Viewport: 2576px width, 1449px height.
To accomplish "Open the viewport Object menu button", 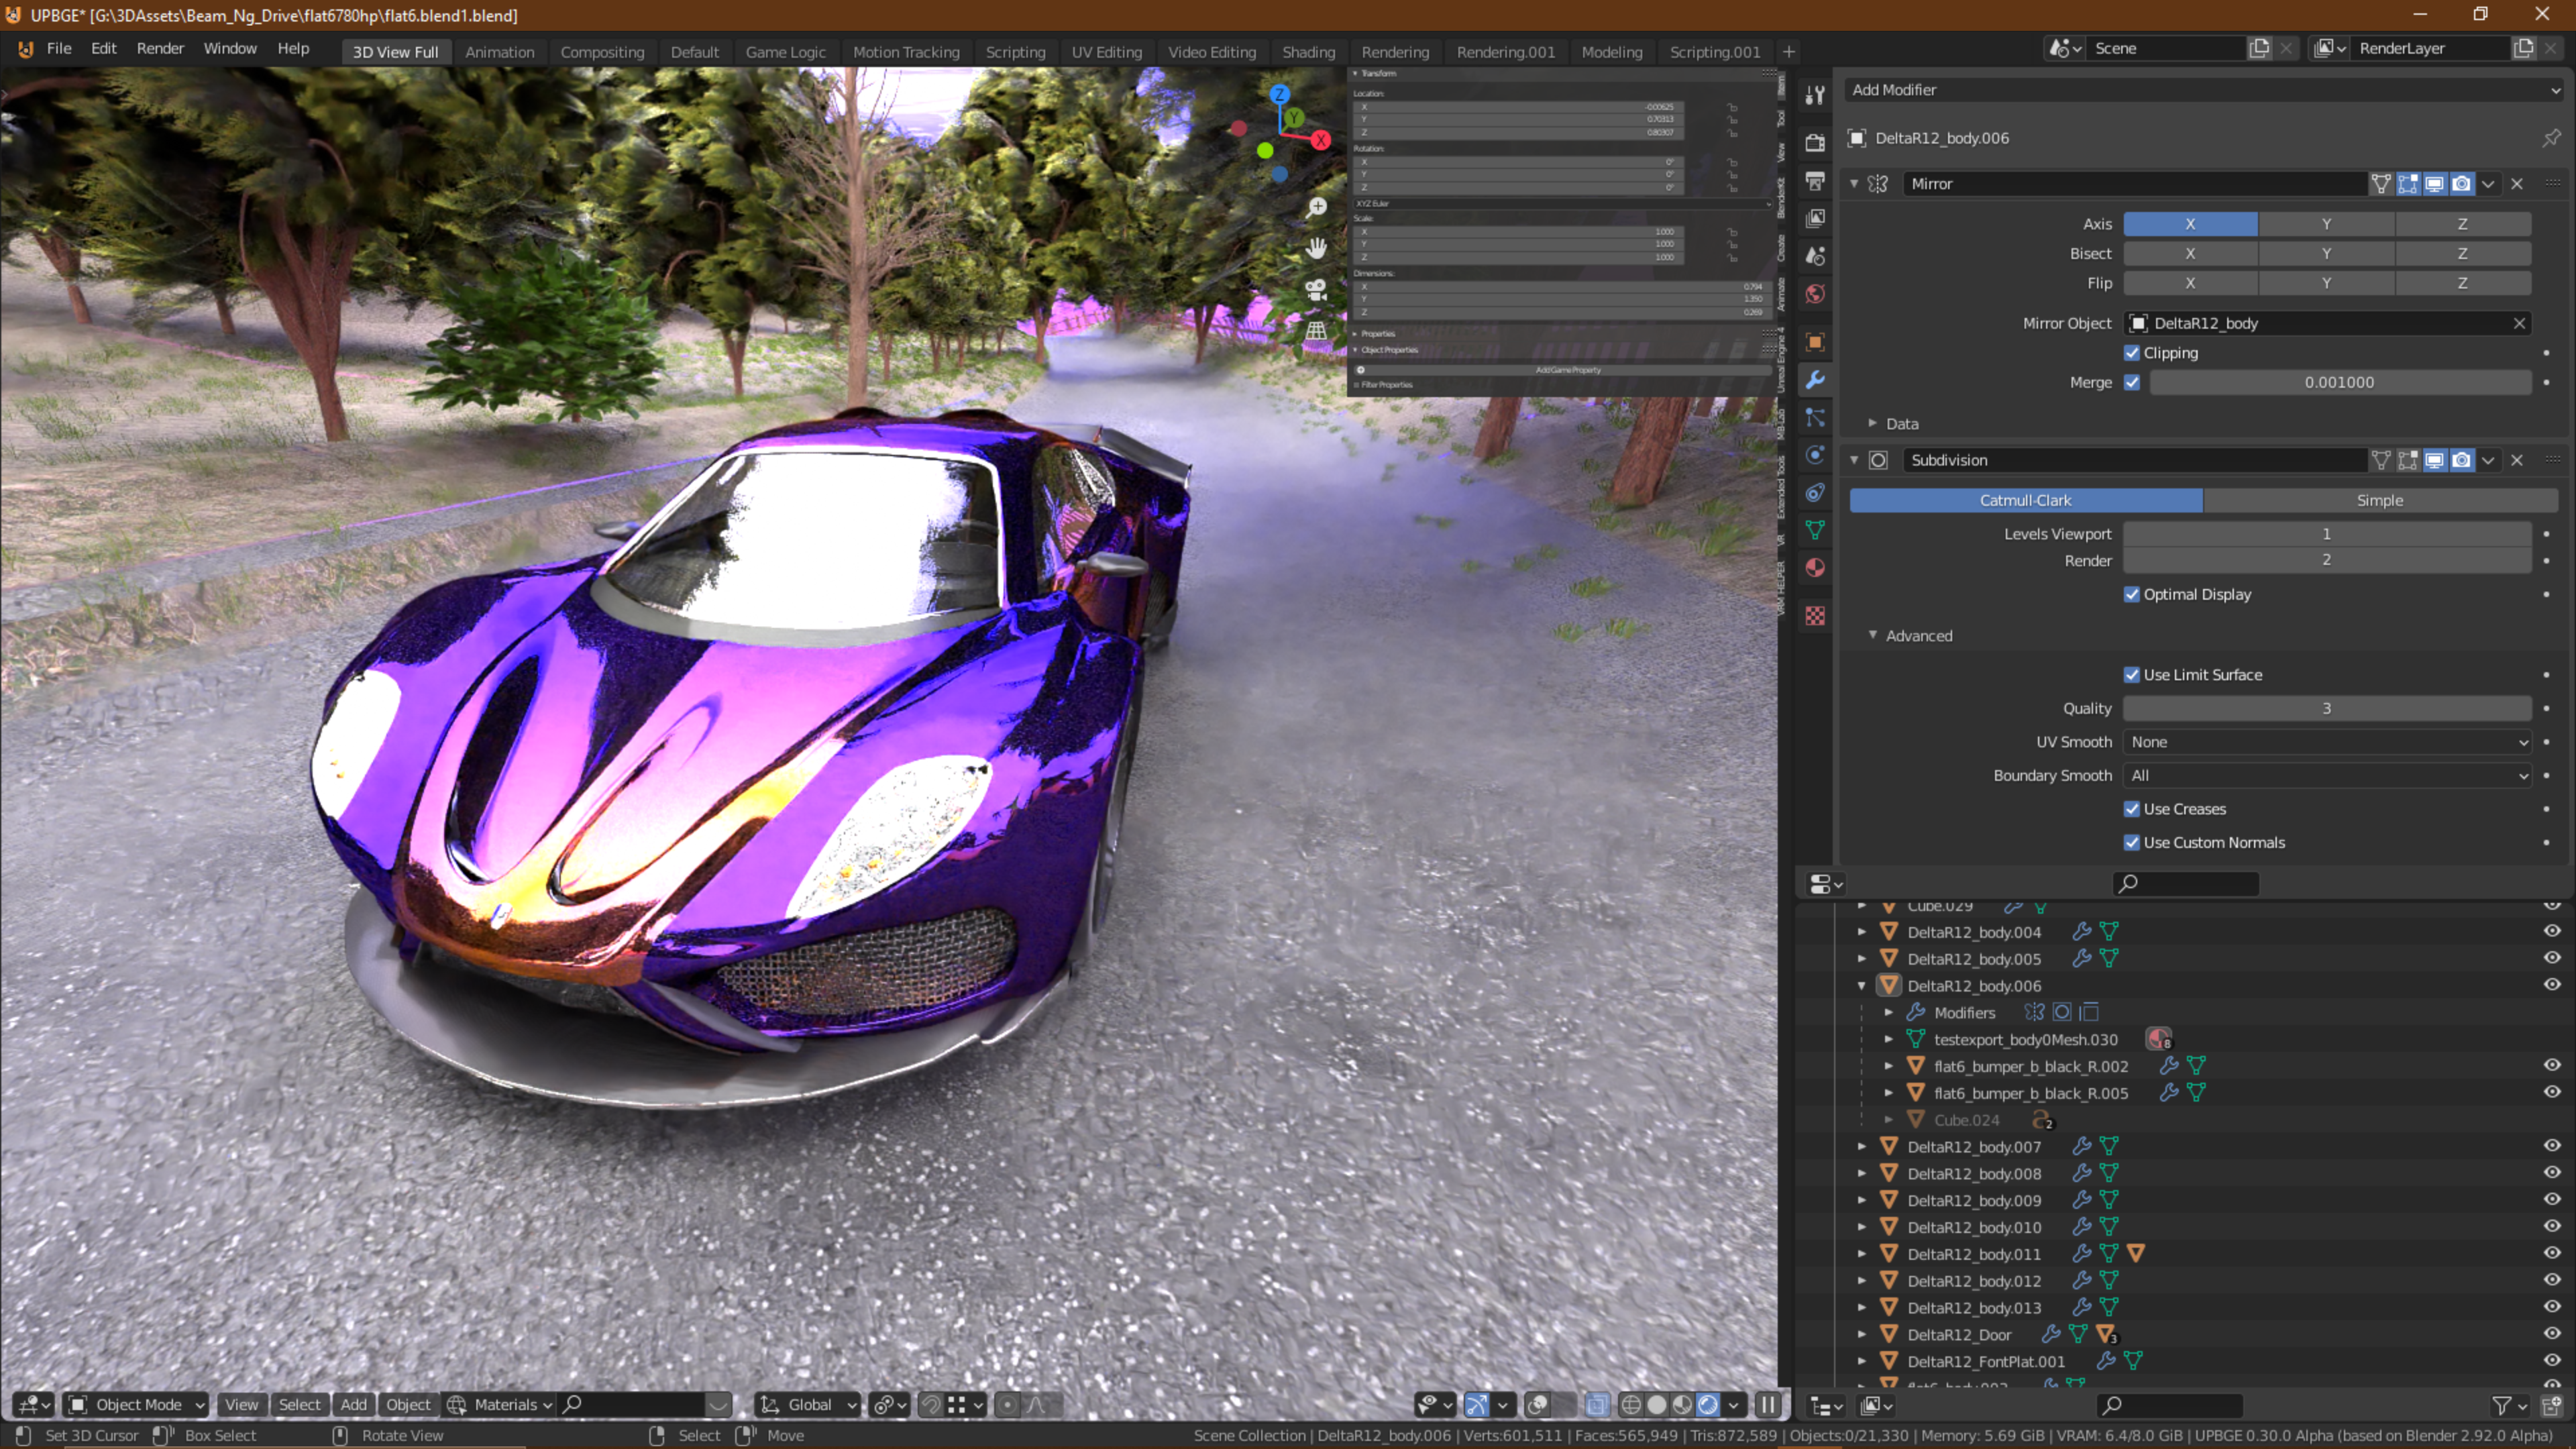I will click(x=408, y=1405).
